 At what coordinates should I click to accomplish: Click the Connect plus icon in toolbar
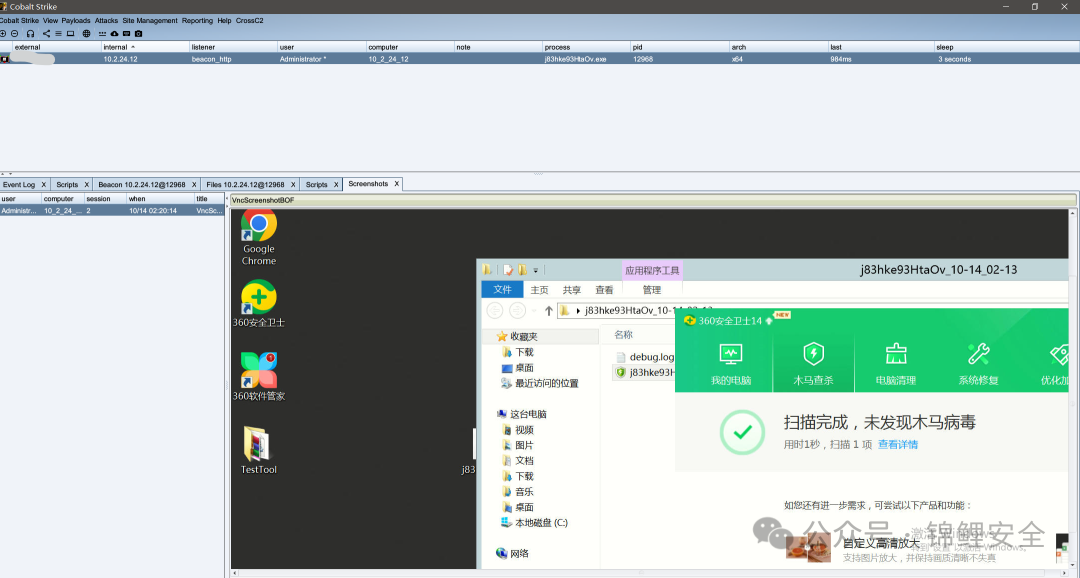pos(3,33)
